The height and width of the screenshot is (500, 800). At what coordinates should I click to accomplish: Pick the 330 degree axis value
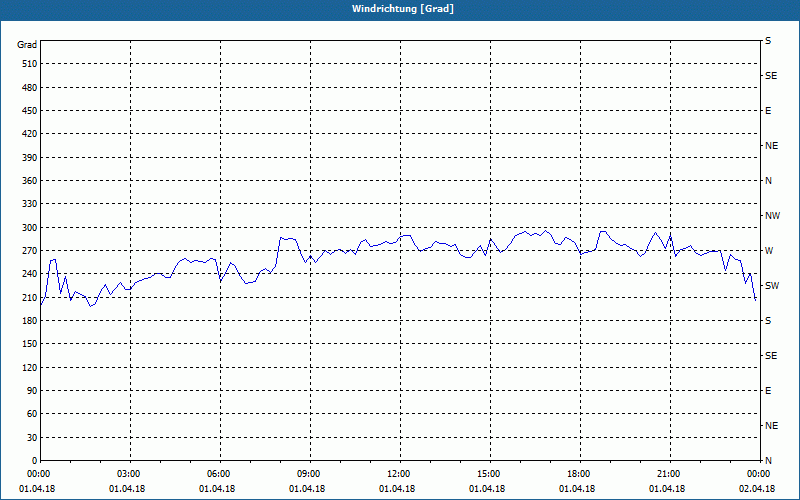pyautogui.click(x=30, y=204)
